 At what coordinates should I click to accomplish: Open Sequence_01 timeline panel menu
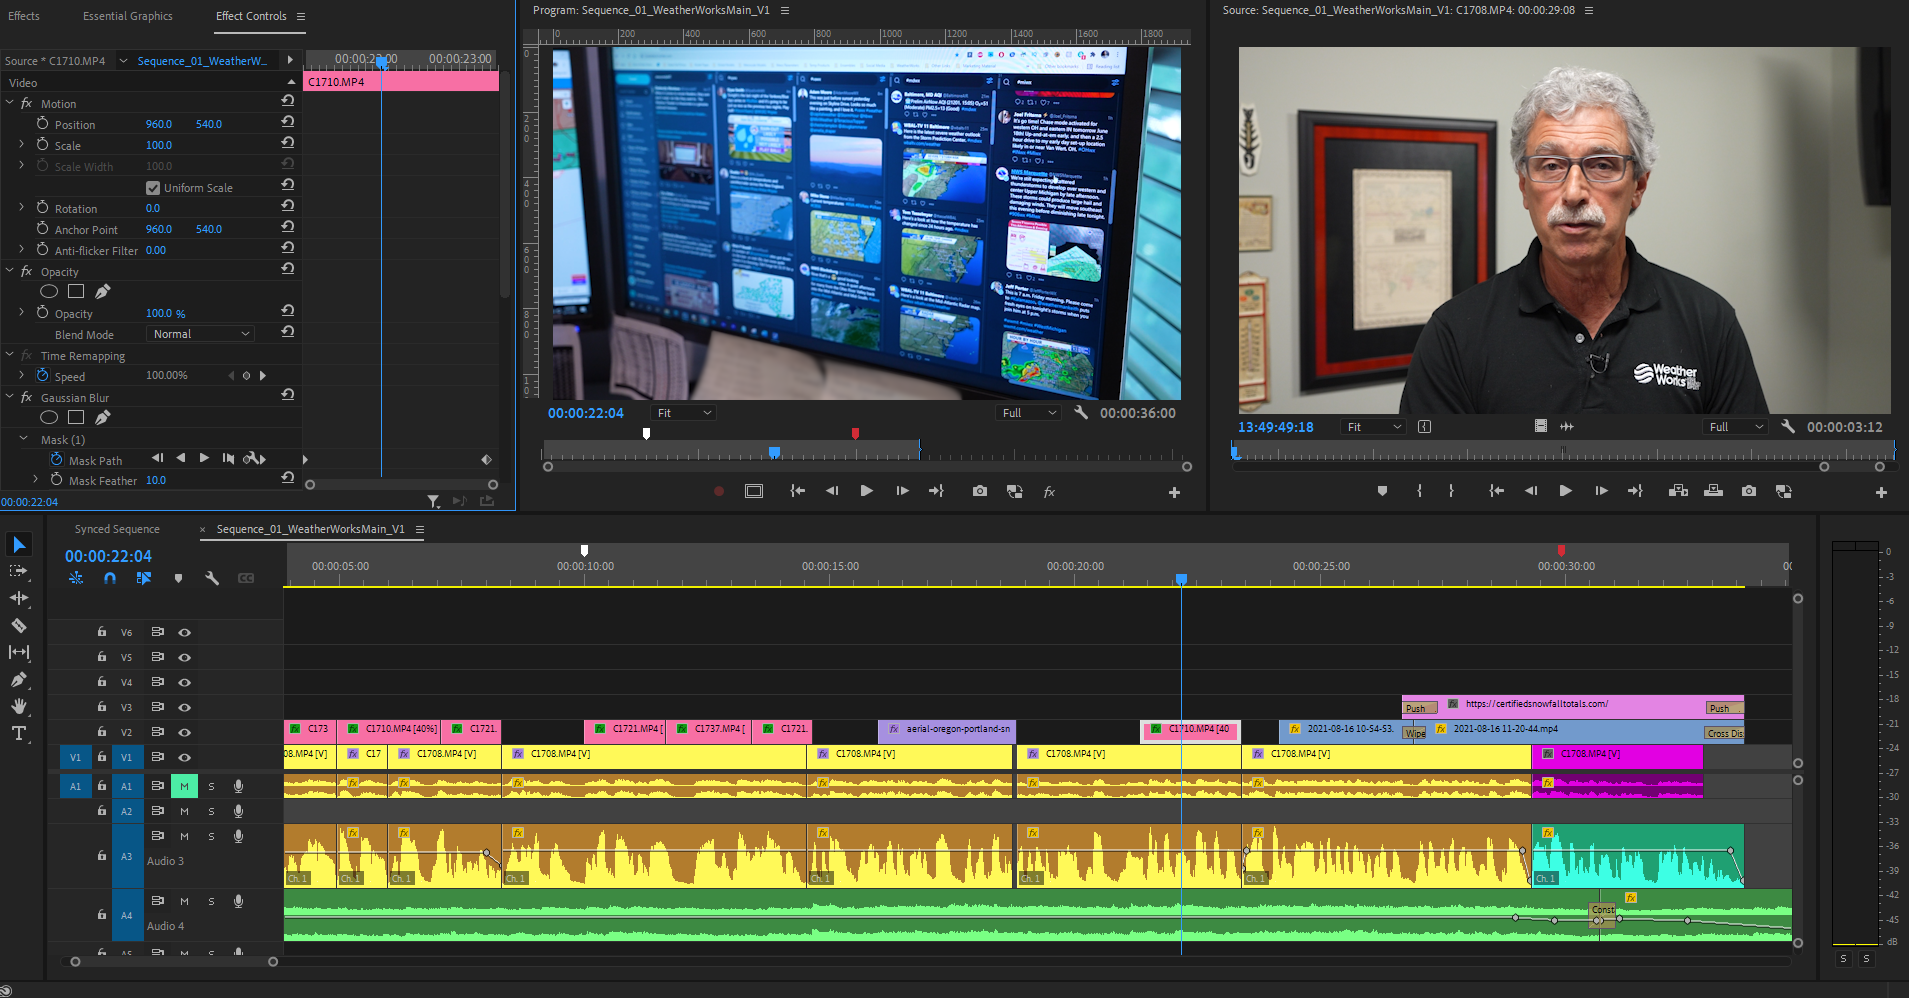[x=420, y=529]
